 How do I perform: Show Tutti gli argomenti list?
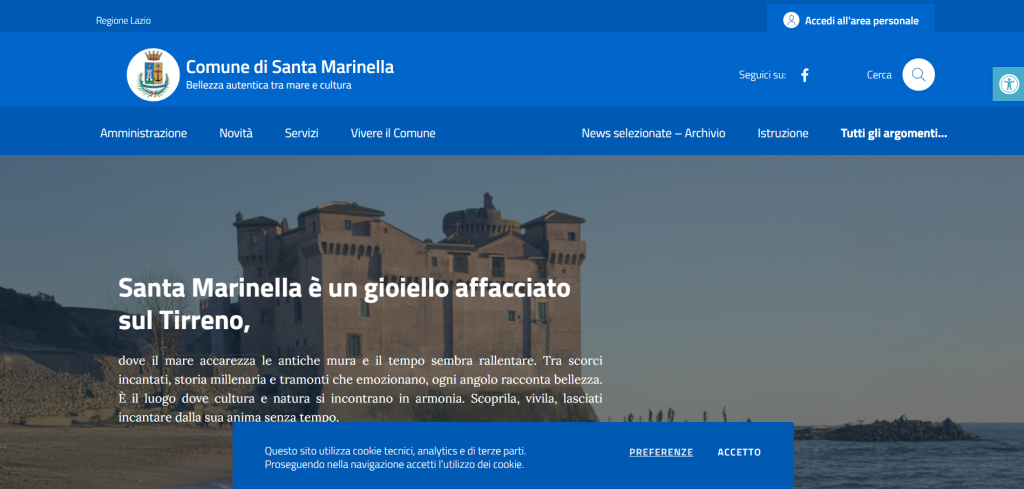click(893, 133)
